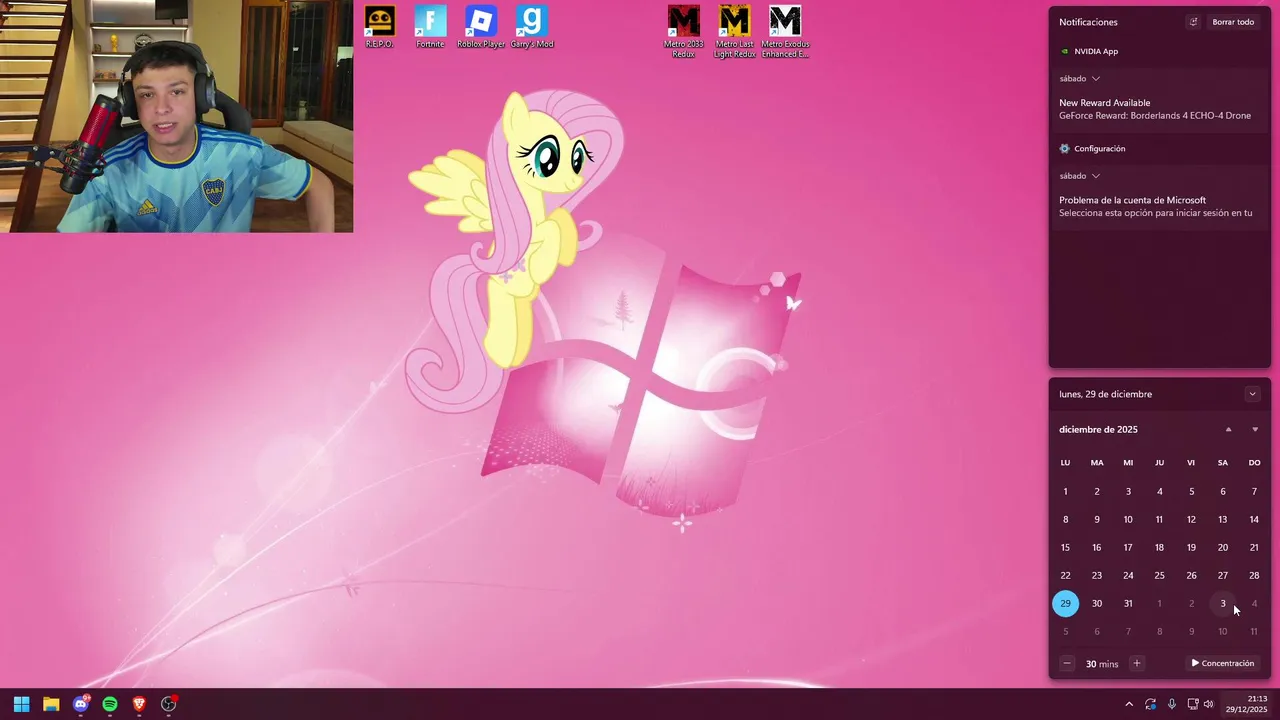Select December 27 in the calendar

click(1222, 575)
